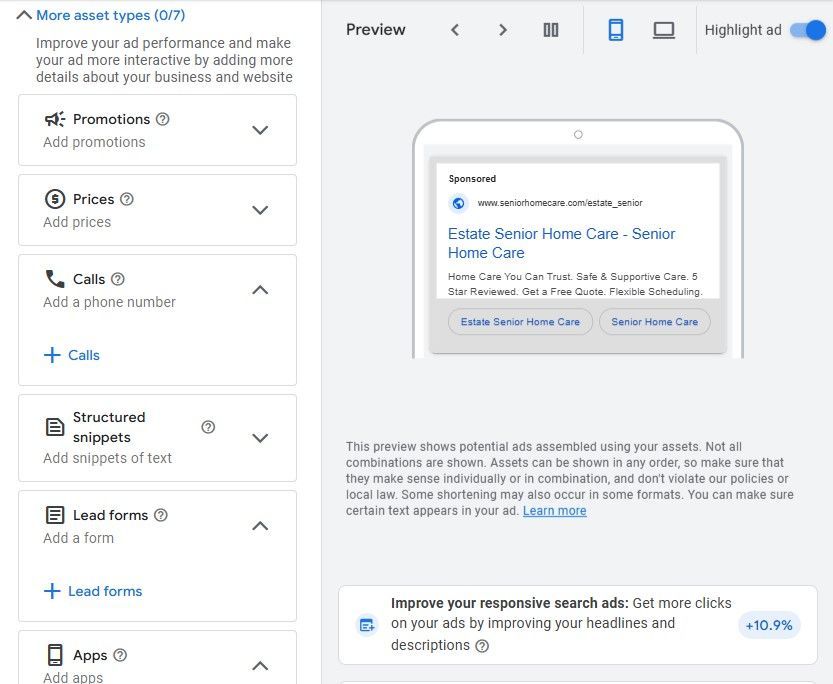
Task: Open help for Structured snippets
Action: coord(208,426)
